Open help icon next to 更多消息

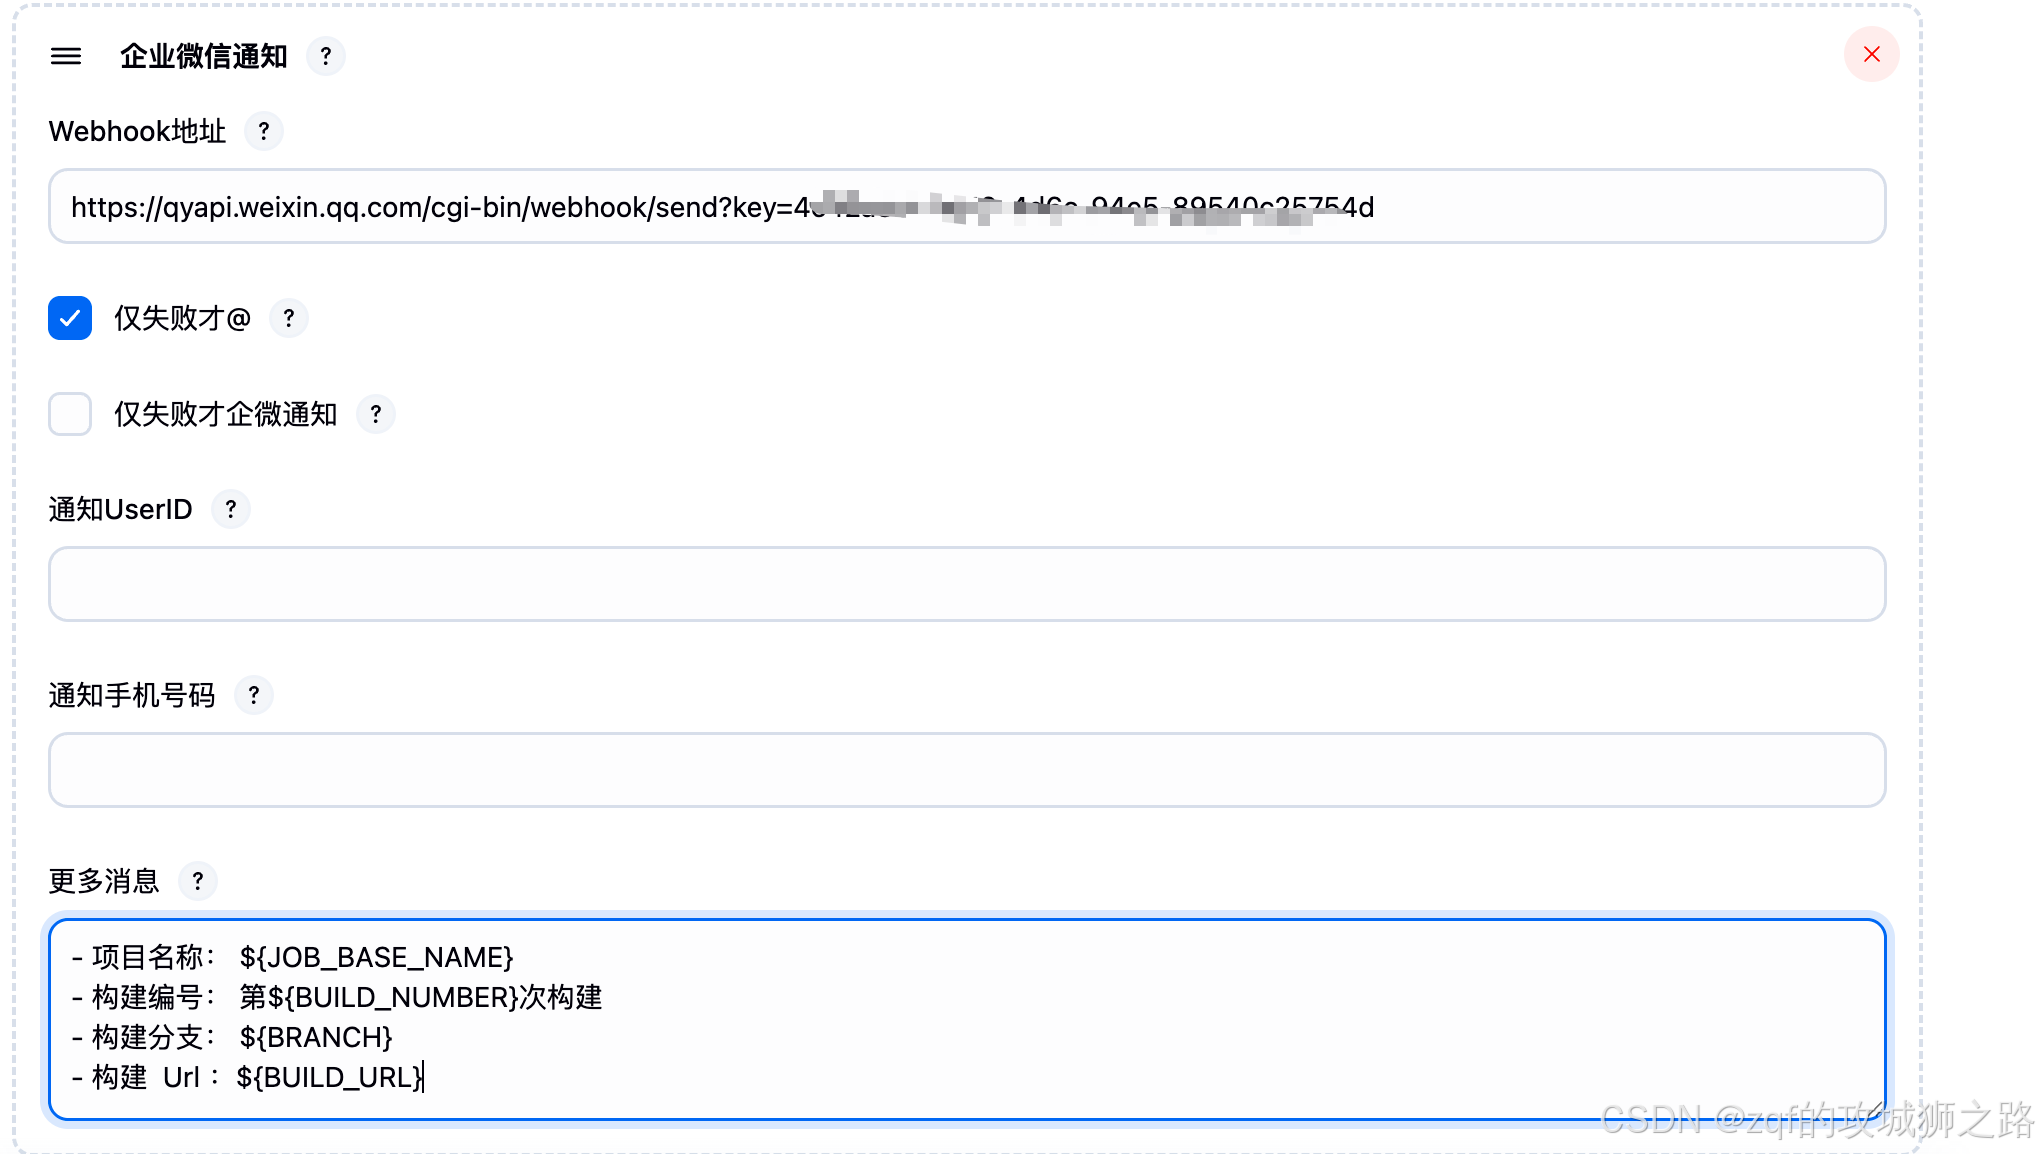pyautogui.click(x=198, y=881)
